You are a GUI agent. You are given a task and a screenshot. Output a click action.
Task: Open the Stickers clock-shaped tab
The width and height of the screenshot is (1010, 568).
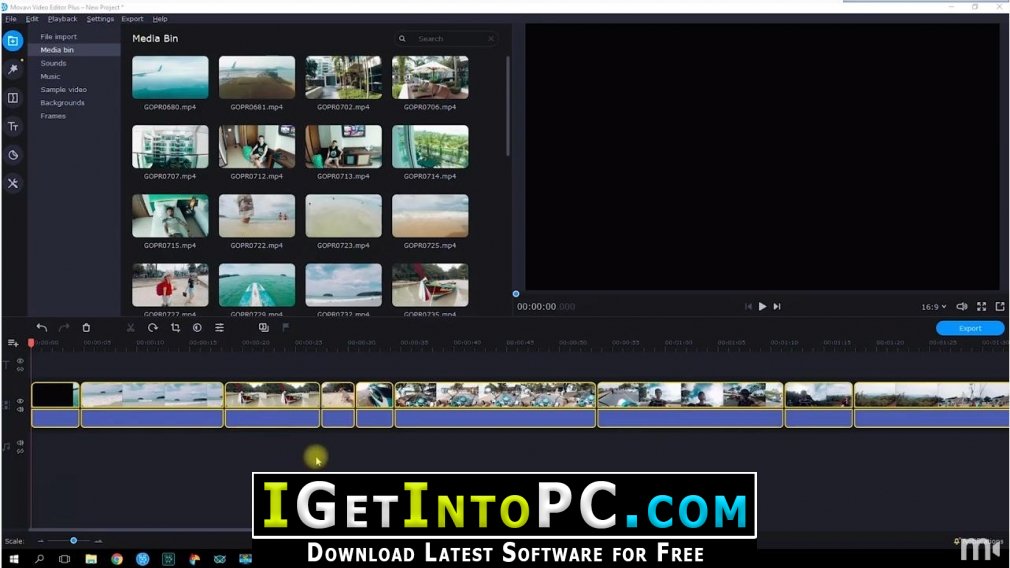click(x=13, y=155)
